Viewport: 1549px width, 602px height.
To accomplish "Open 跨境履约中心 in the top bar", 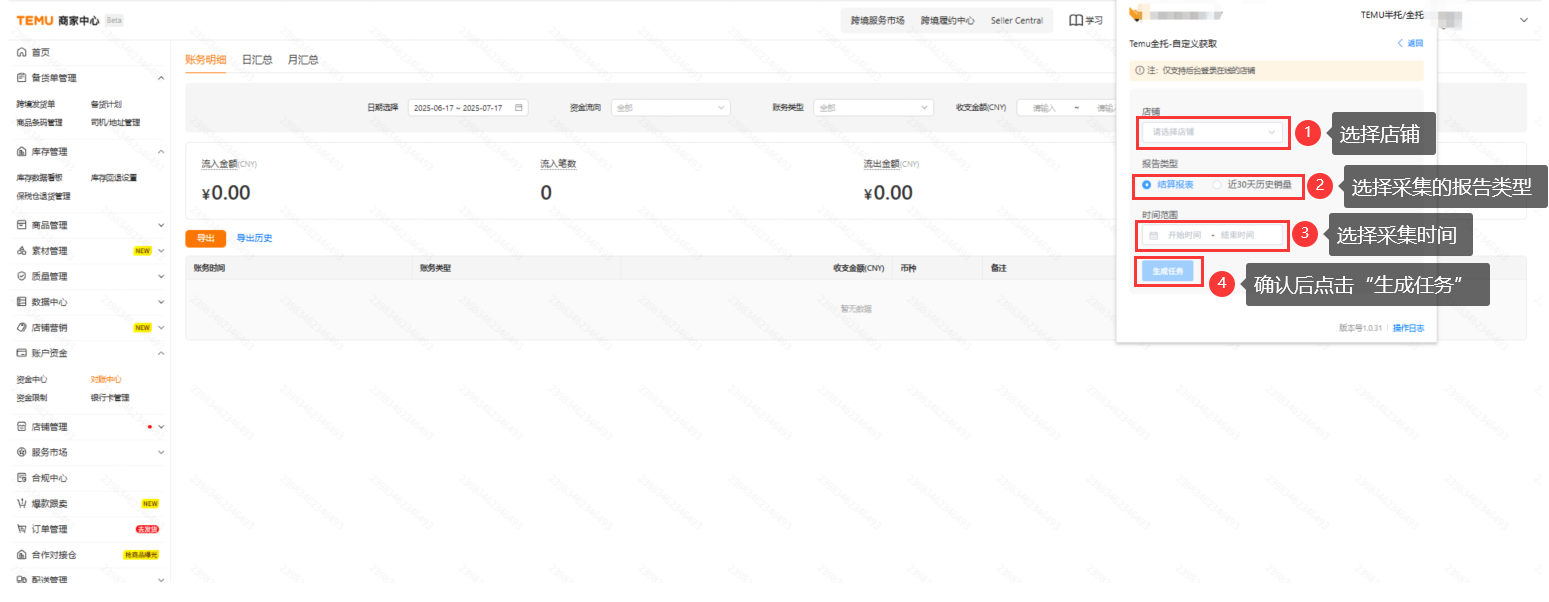I will tap(947, 20).
